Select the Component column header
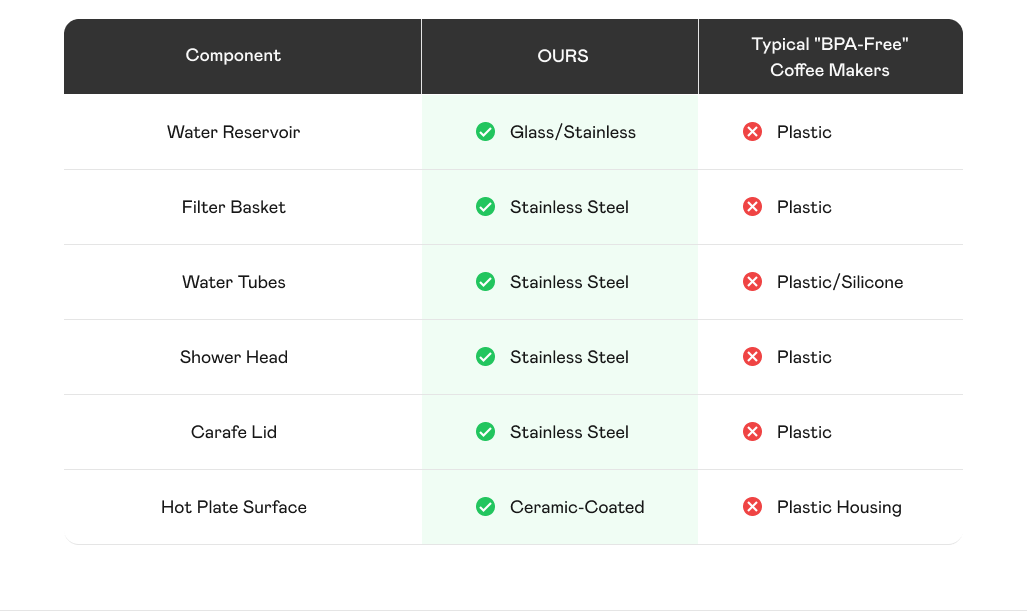1027x611 pixels. [233, 56]
